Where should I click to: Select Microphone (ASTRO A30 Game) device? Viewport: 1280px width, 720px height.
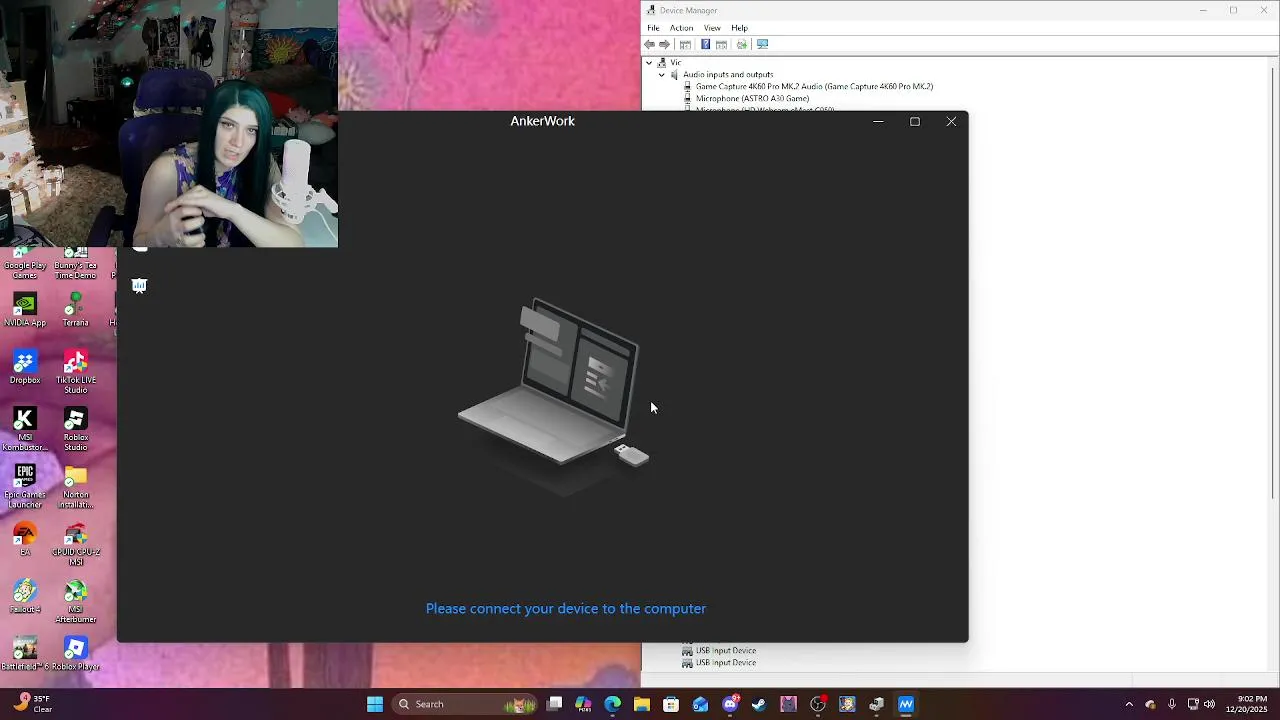click(x=752, y=99)
